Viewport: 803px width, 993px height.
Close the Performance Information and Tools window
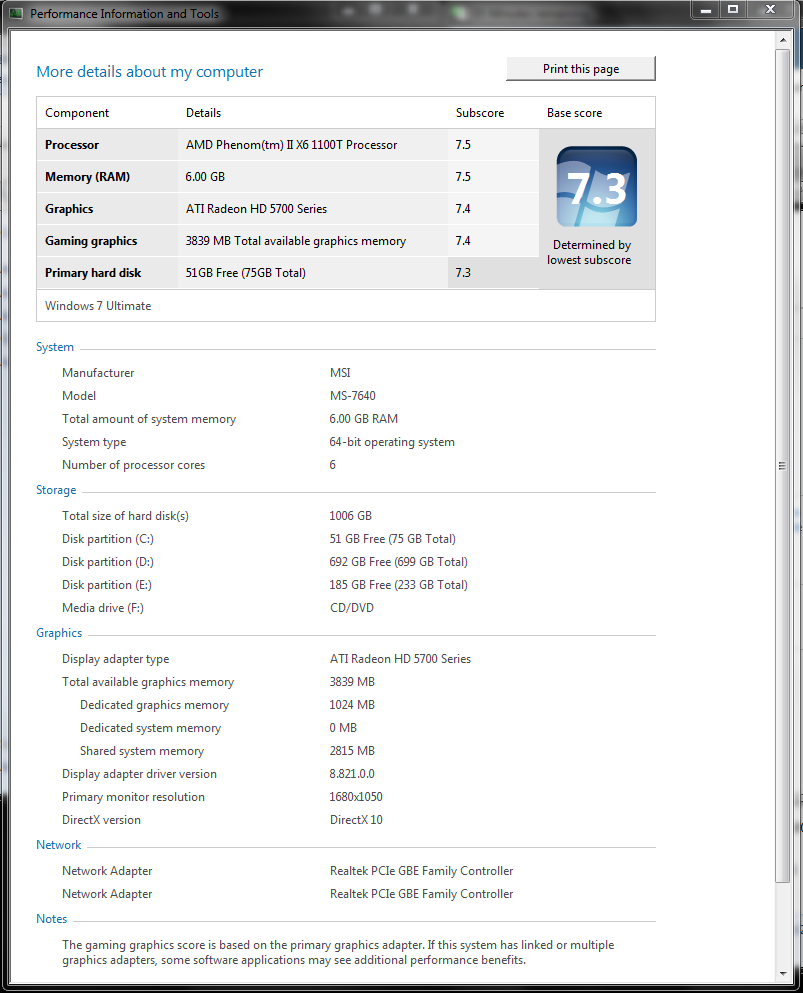[770, 10]
